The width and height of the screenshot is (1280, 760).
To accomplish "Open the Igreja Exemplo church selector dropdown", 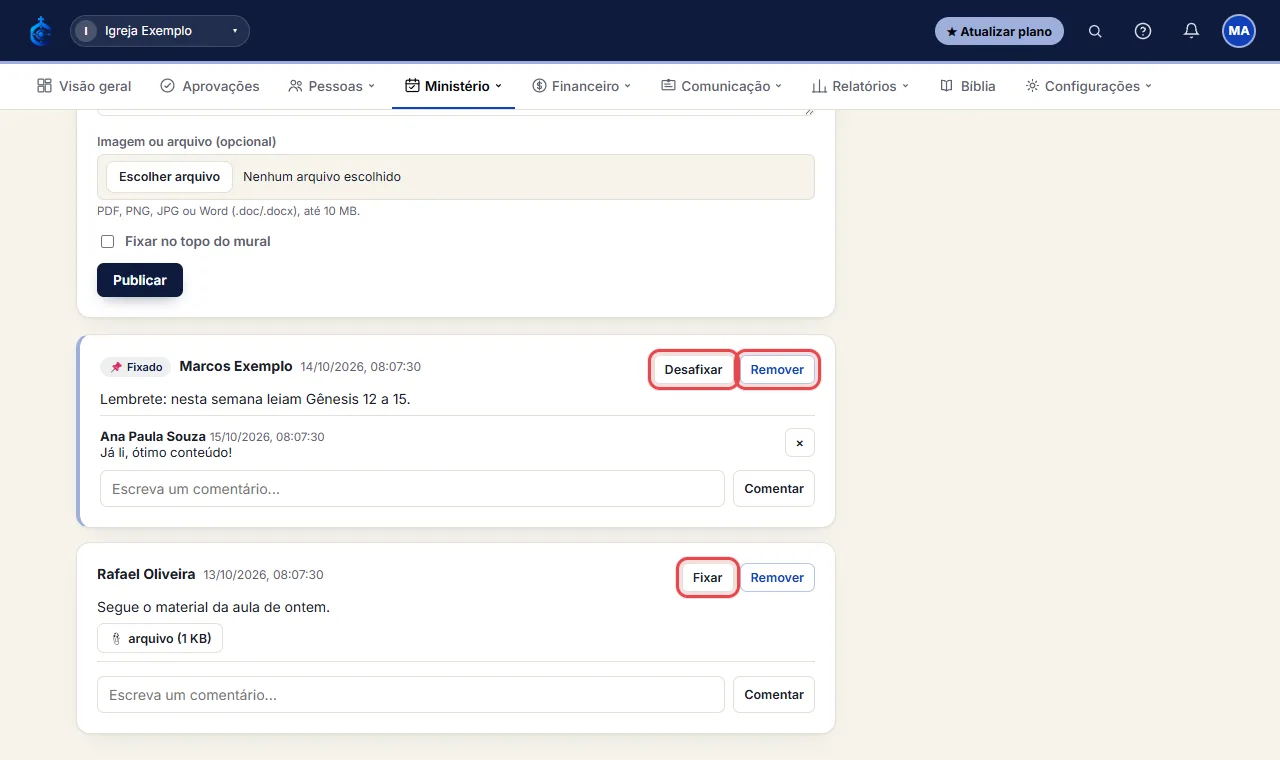I will click(x=160, y=31).
